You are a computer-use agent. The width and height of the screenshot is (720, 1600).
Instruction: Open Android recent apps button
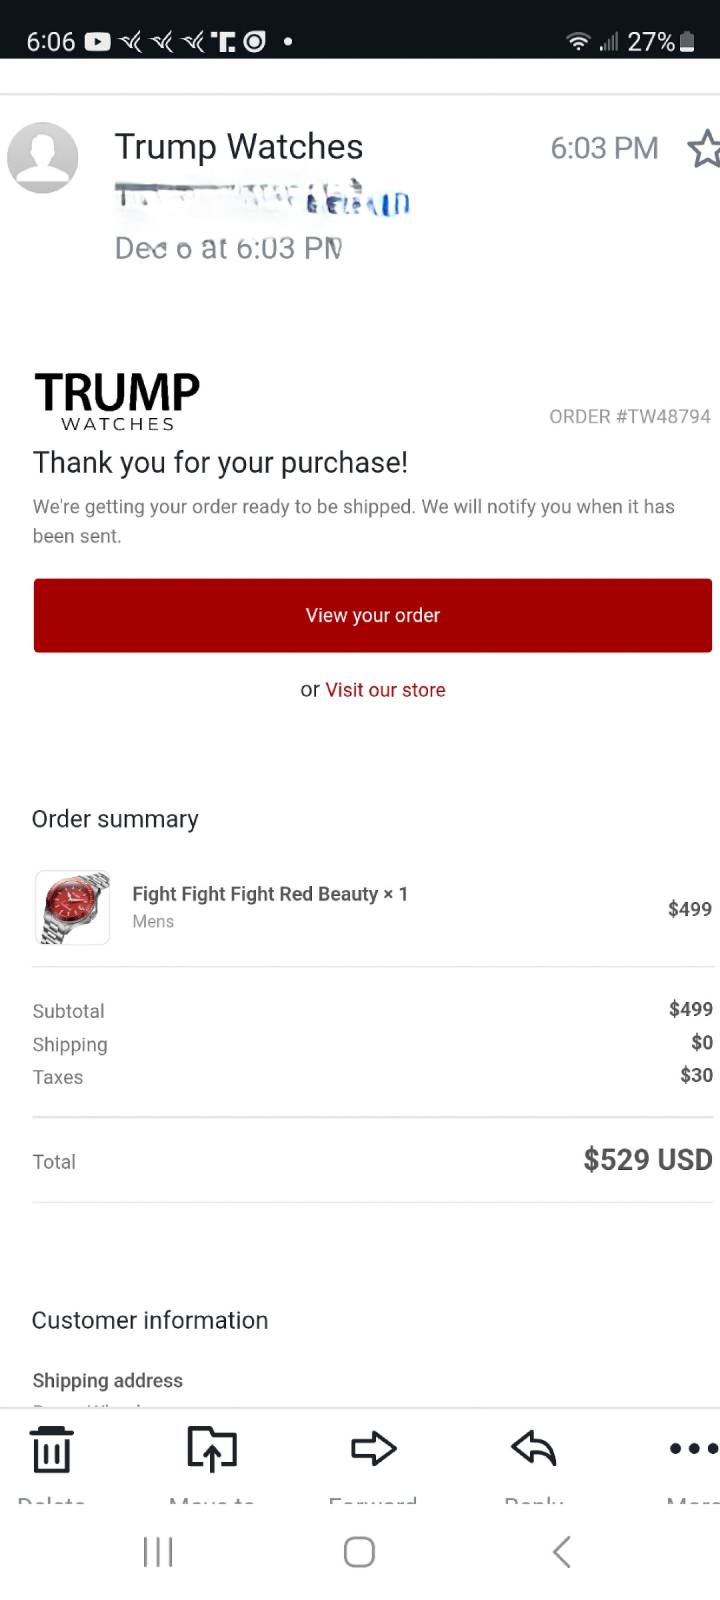(158, 1552)
